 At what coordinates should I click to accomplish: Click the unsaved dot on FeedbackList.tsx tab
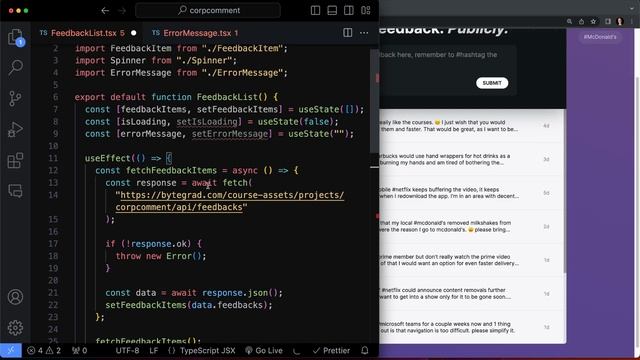(133, 33)
